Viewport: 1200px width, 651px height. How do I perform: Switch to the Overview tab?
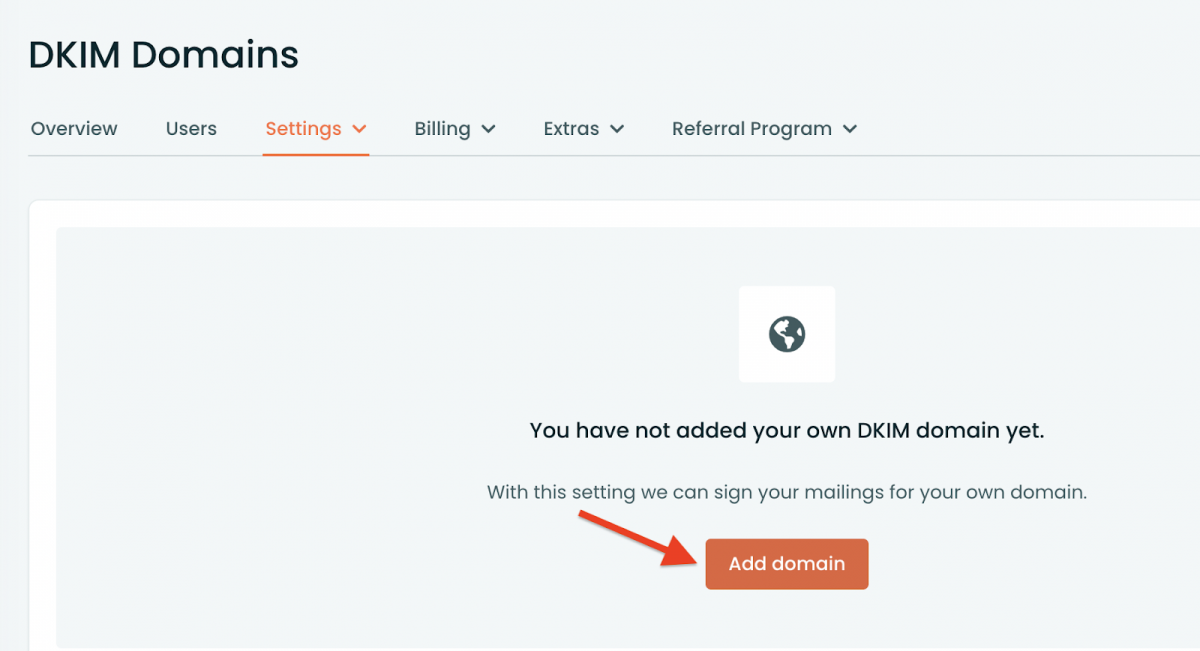pos(73,128)
